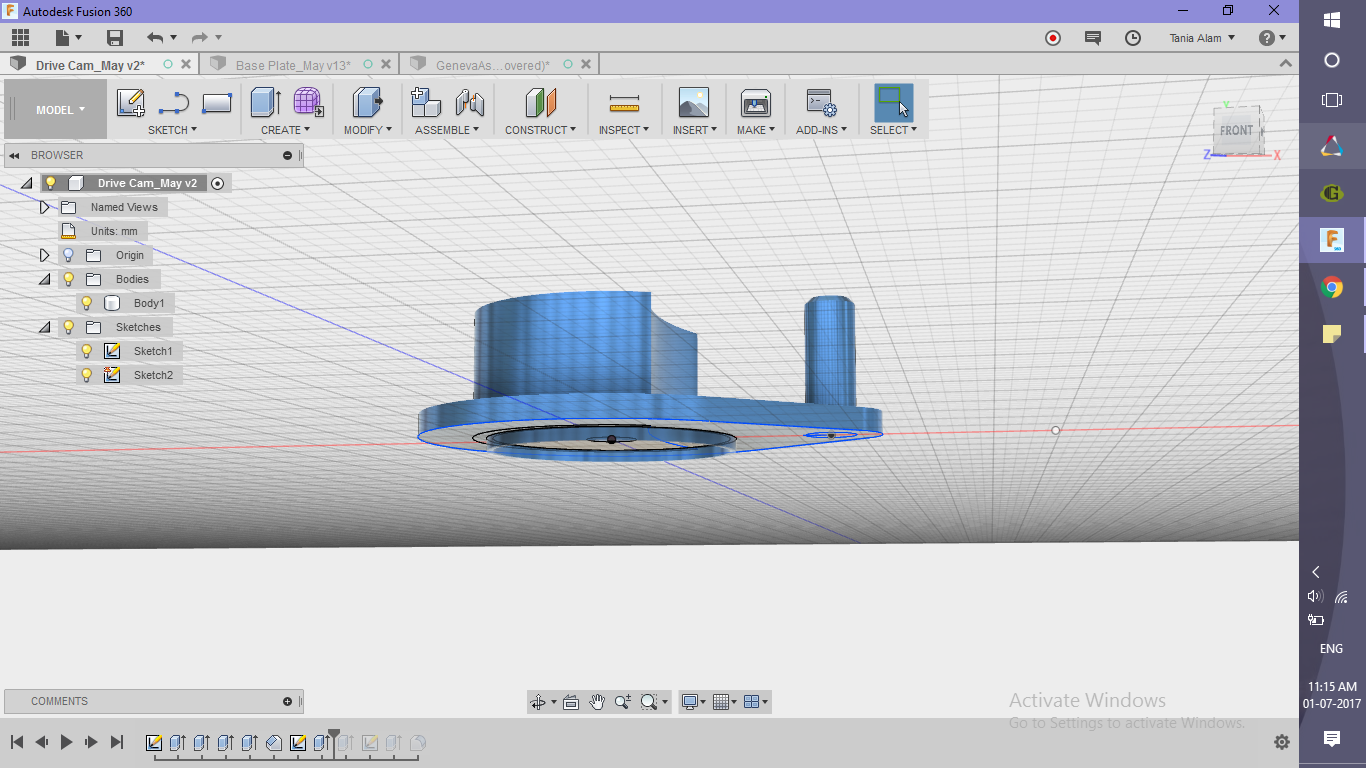Click the Offset Plane construct icon
The image size is (1366, 768).
[540, 103]
